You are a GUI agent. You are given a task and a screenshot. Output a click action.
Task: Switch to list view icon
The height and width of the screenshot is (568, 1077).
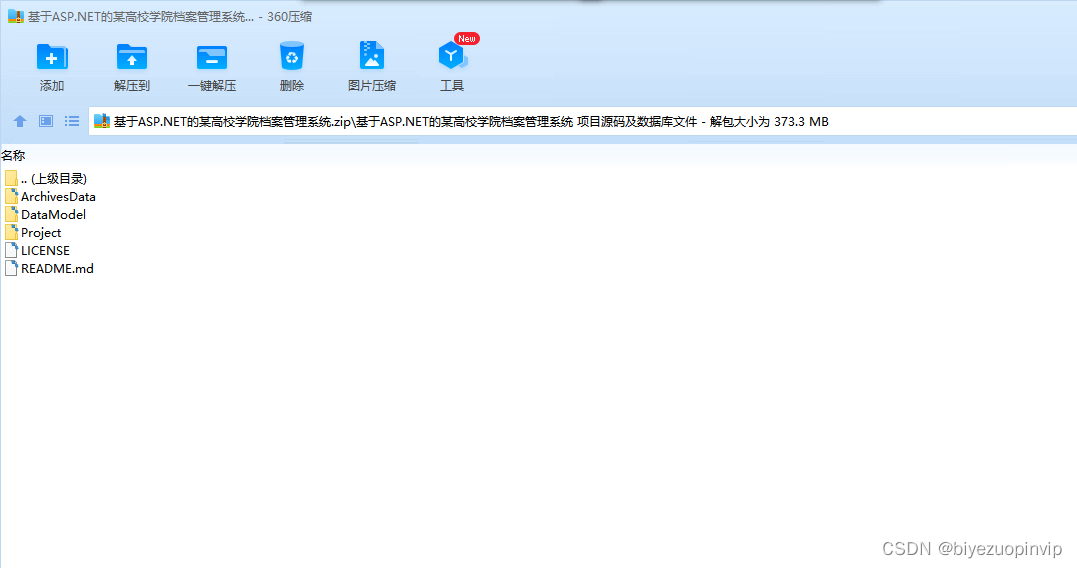point(72,122)
